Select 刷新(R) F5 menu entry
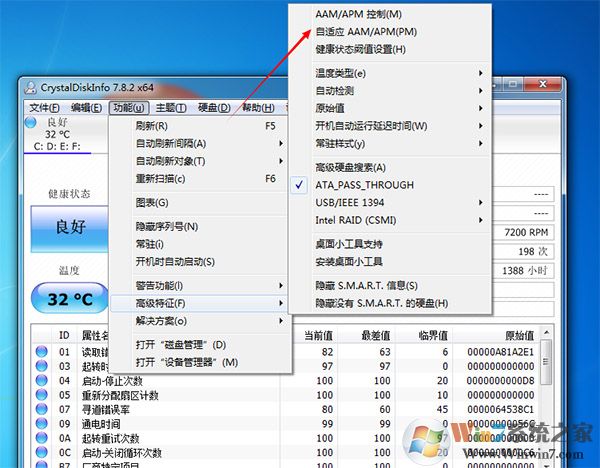Viewport: 600px width, 468px height. [198, 126]
